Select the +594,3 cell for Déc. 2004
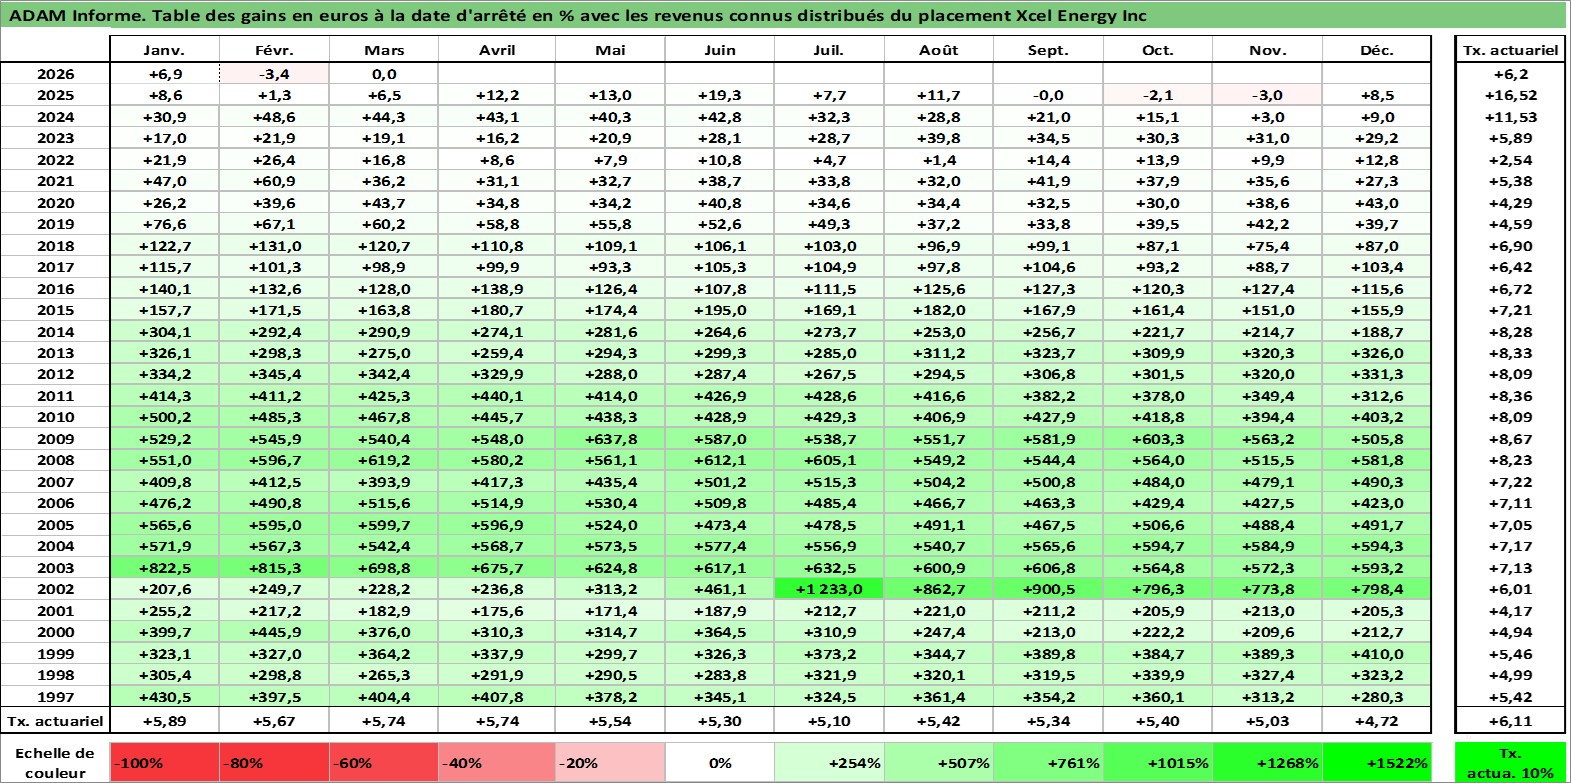 [1377, 546]
